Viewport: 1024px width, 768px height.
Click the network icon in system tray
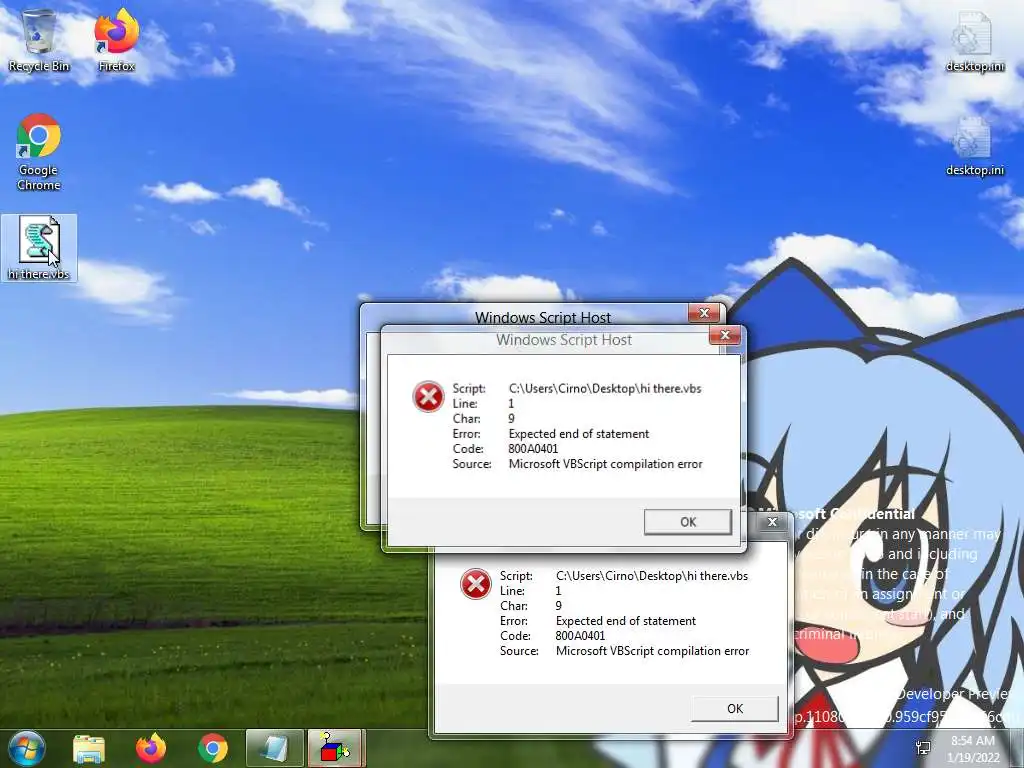point(923,748)
